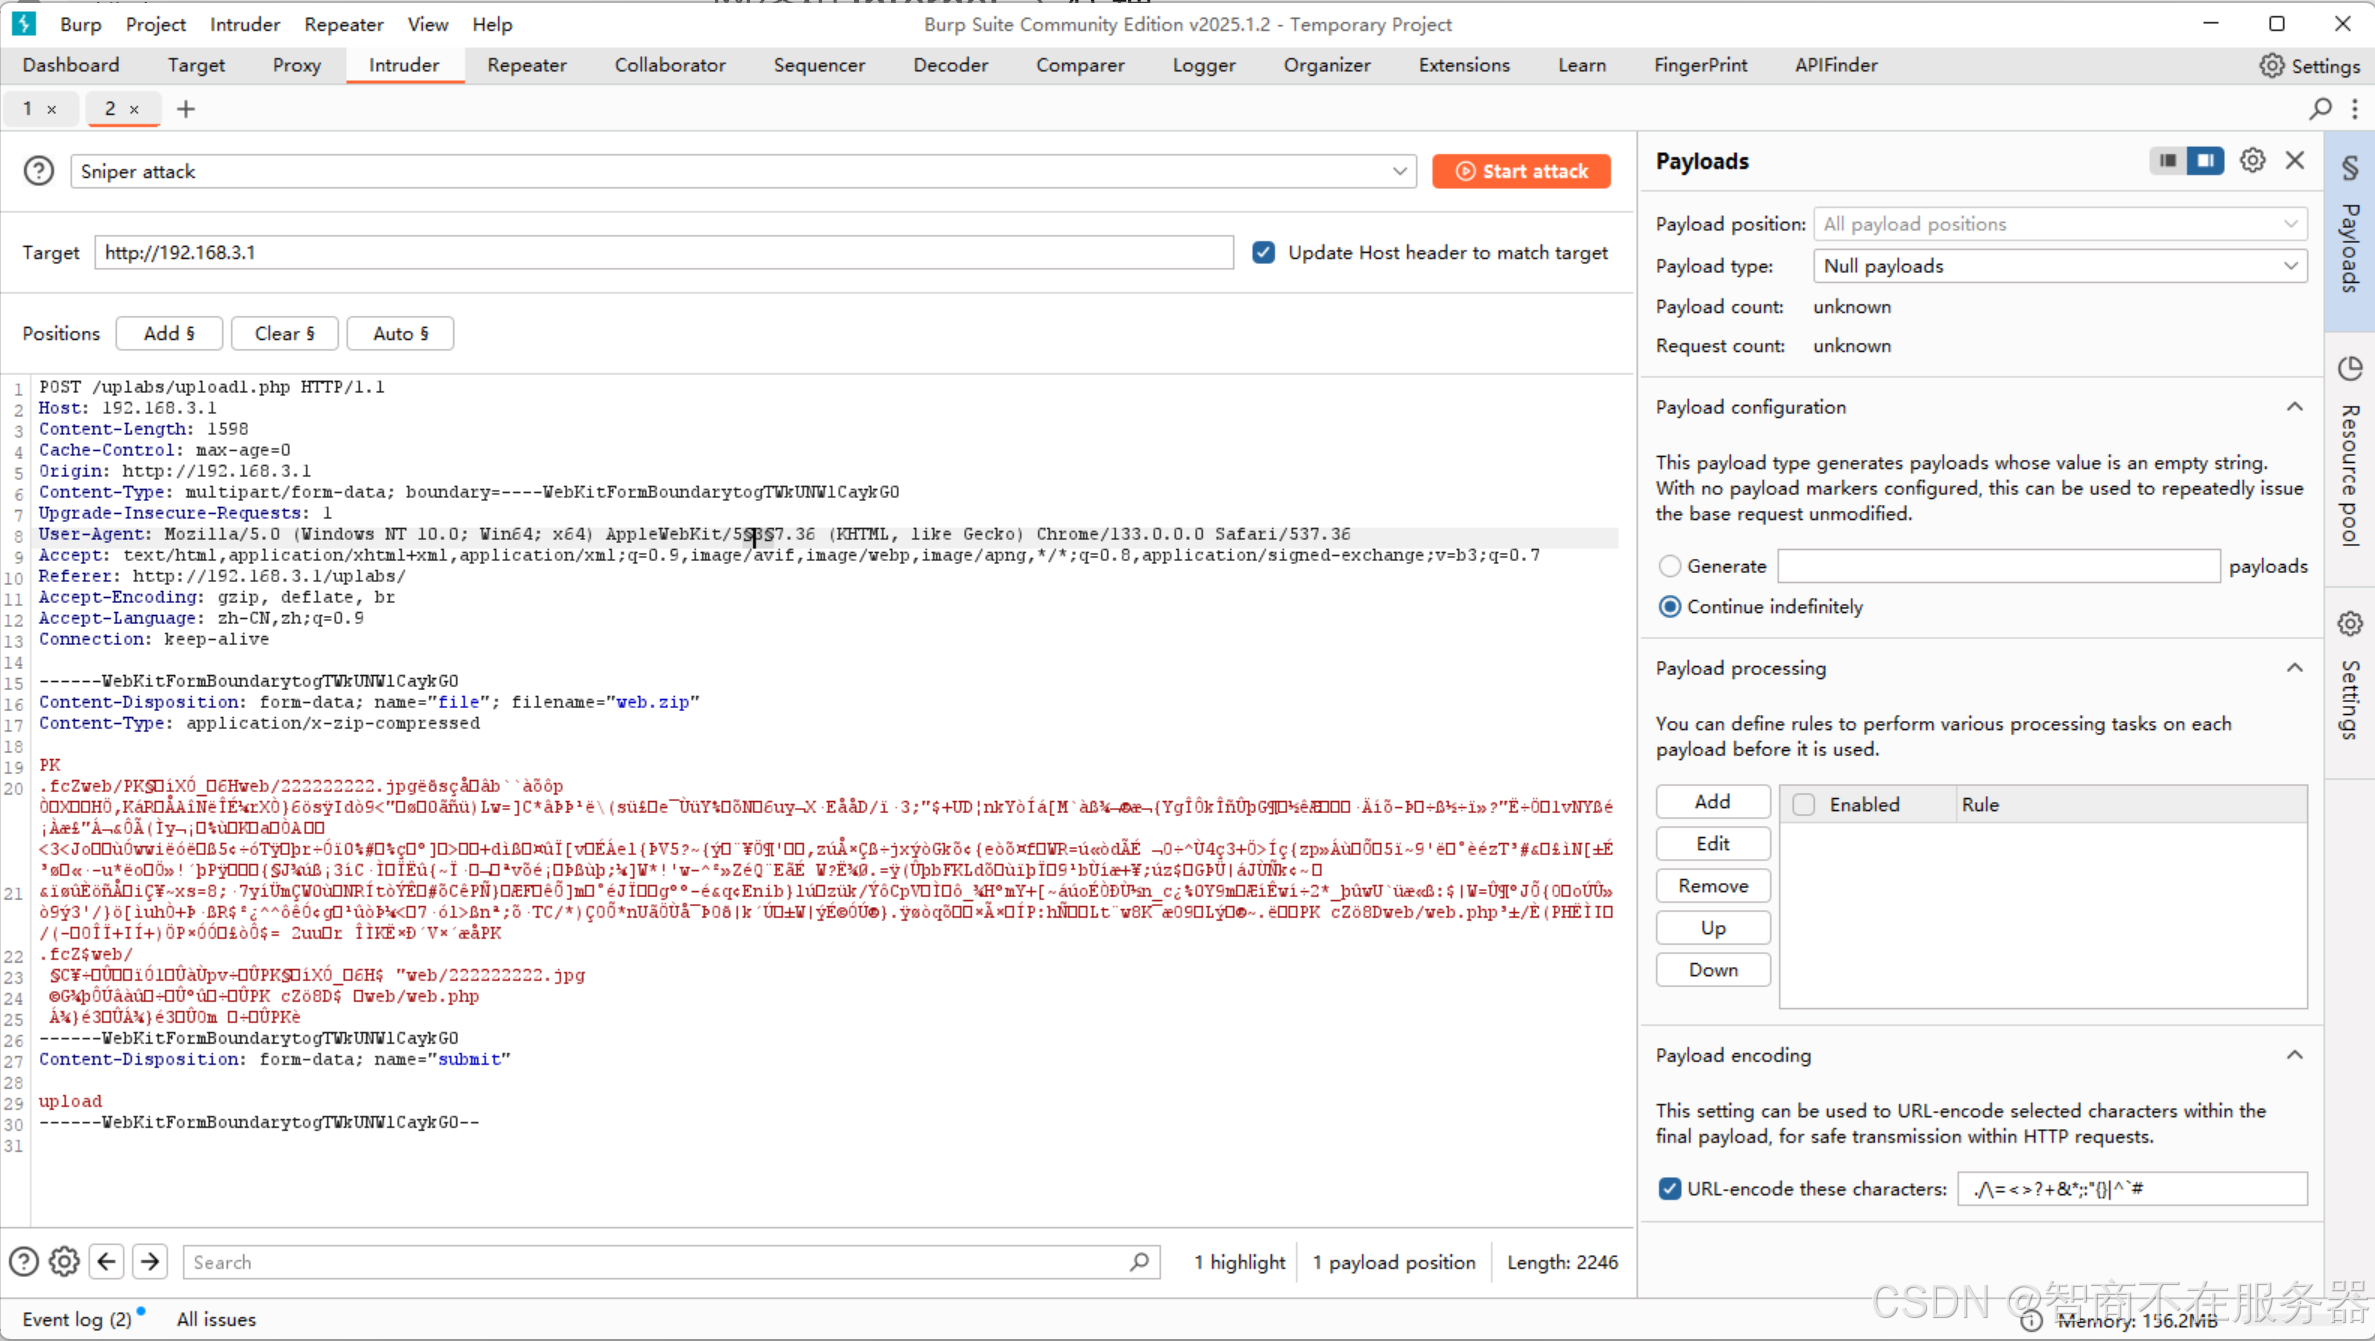Screen dimensions: 2375x1341
Task: Open Payloads panel gear settings icon
Action: [x=2252, y=161]
